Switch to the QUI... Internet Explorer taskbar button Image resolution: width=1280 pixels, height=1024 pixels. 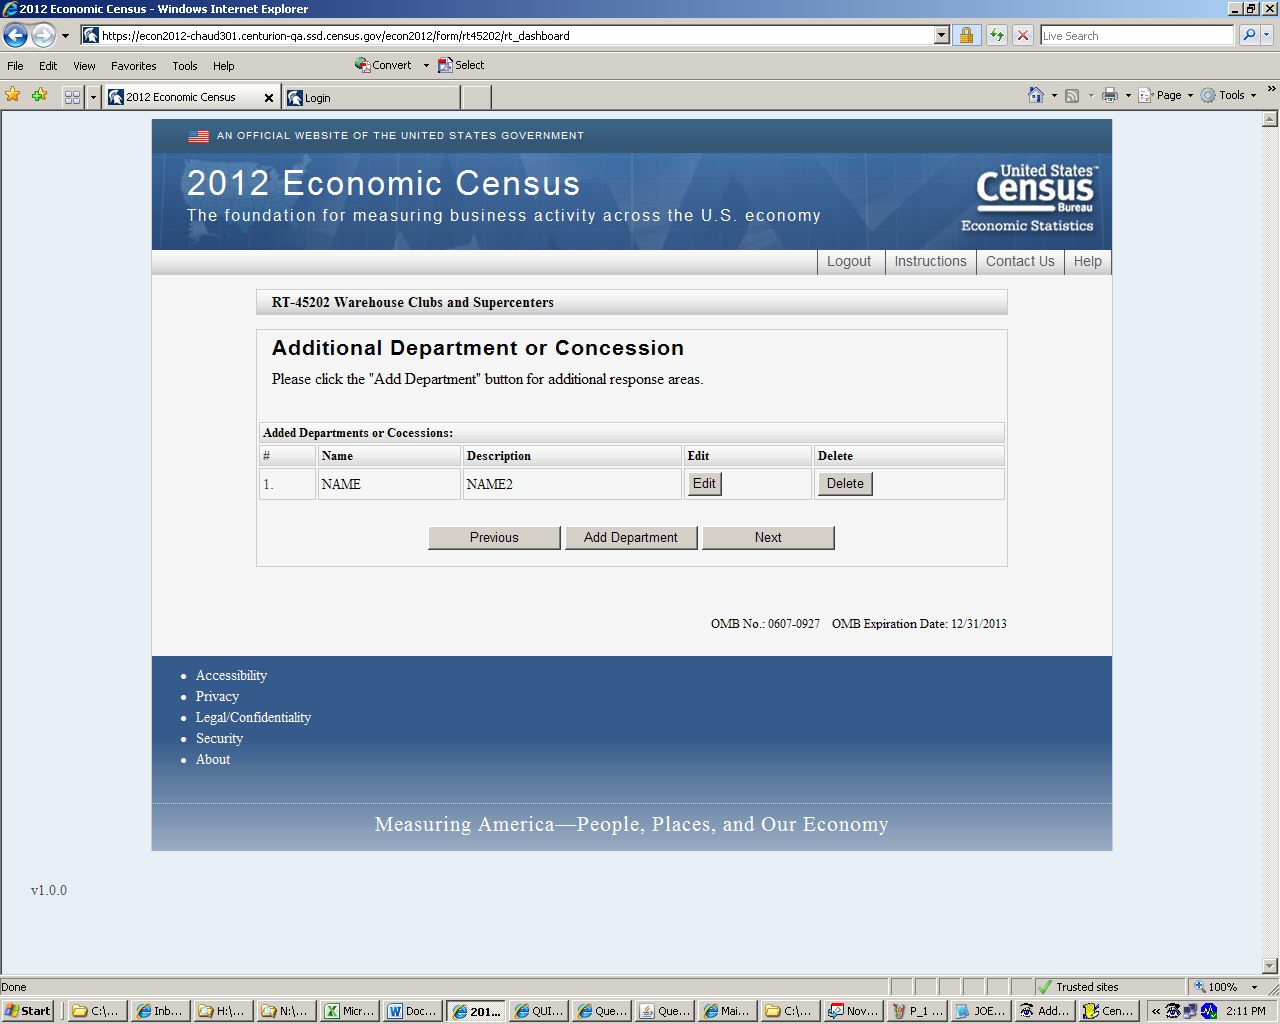[538, 1011]
